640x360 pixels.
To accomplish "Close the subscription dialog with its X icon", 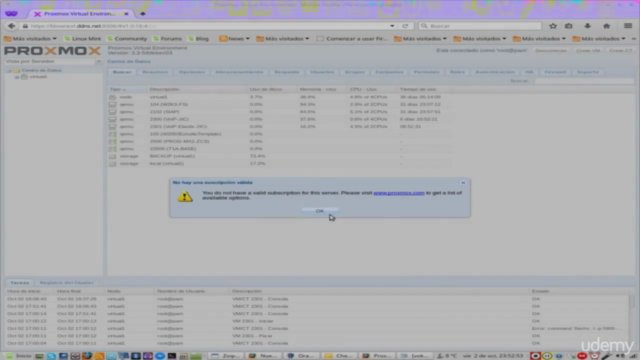I will pyautogui.click(x=463, y=182).
